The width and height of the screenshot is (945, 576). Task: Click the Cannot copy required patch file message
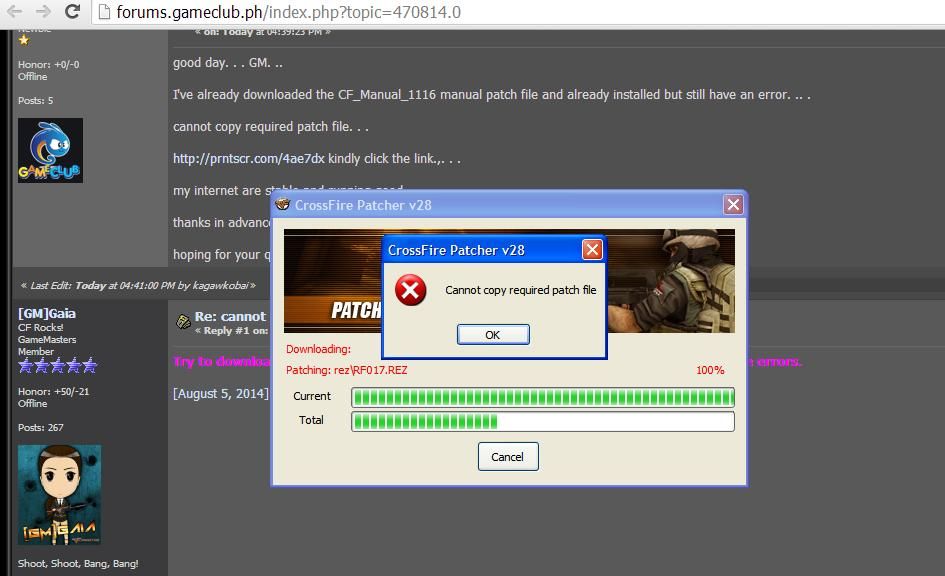point(521,290)
